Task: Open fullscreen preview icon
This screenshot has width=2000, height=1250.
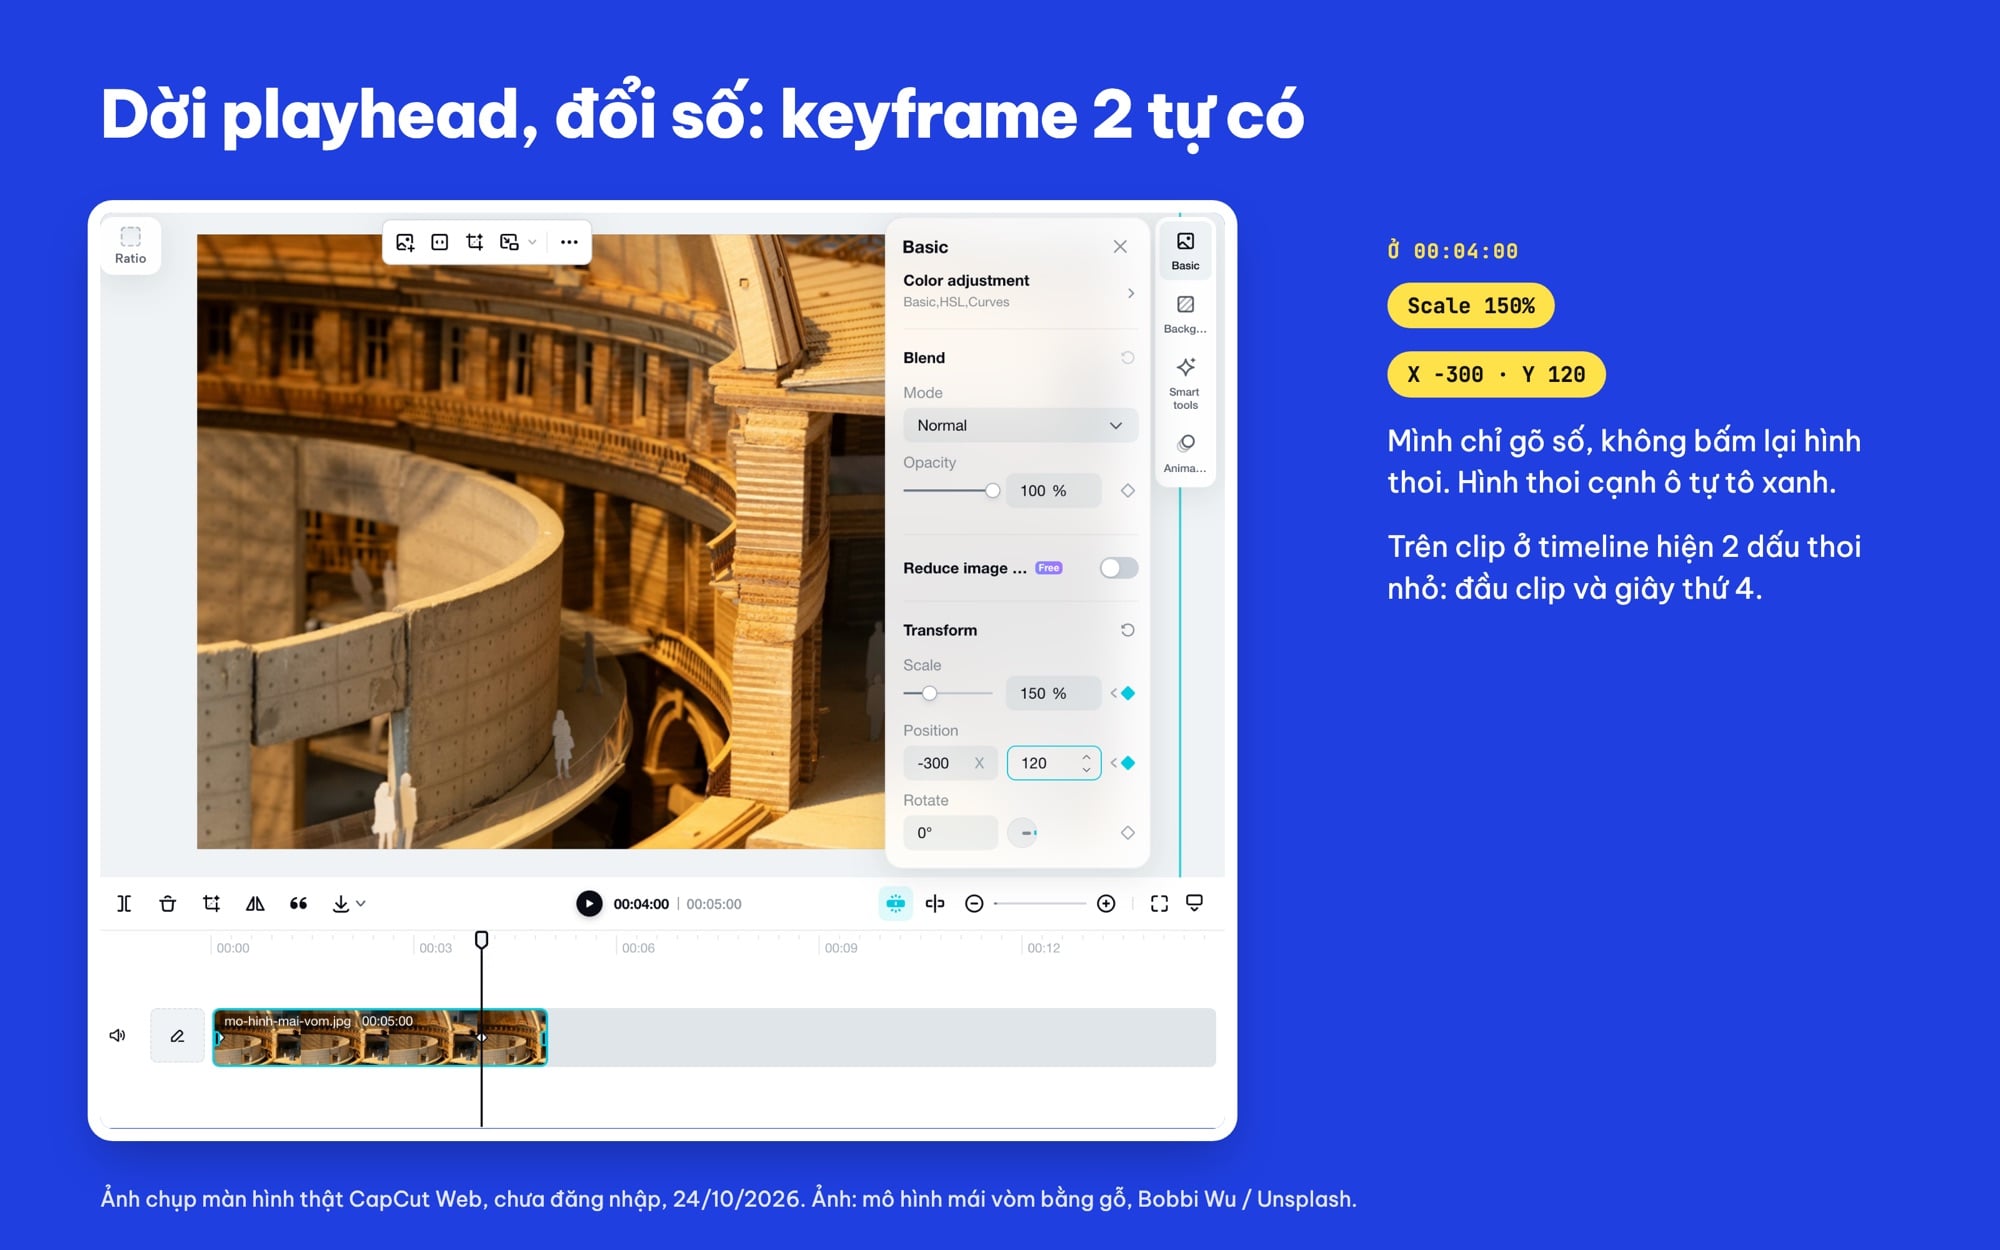Action: (x=1159, y=904)
